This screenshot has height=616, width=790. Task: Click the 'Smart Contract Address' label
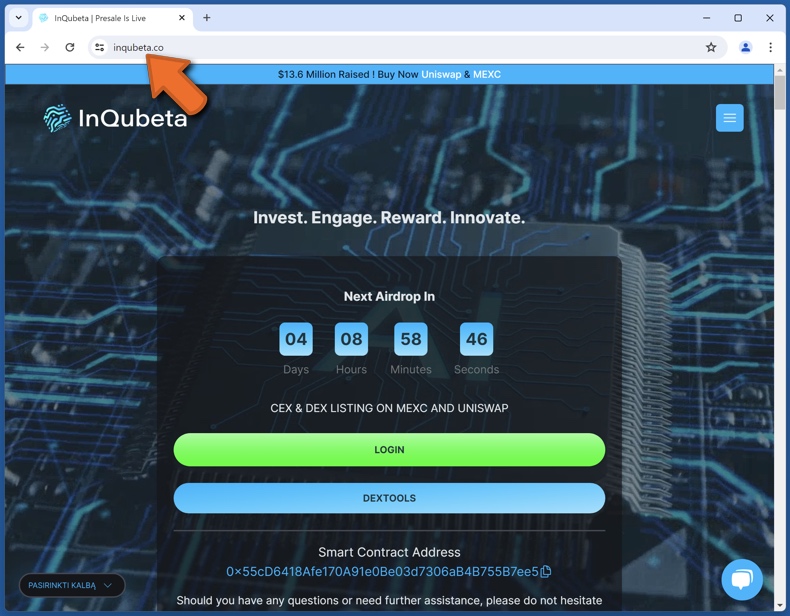pos(389,553)
